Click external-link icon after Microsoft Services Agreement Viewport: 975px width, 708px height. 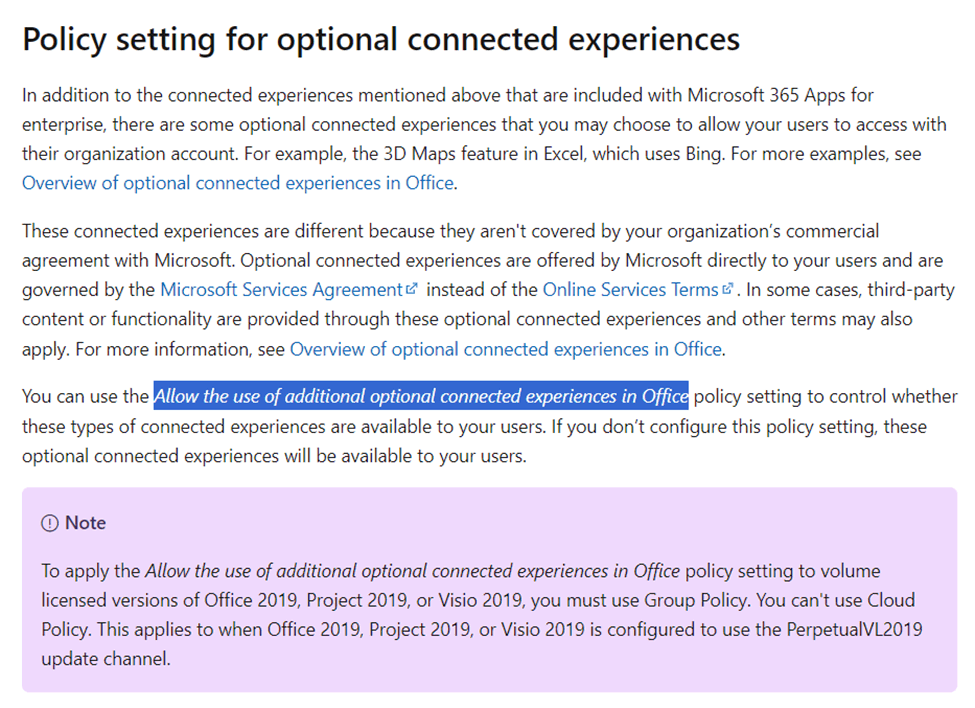pos(412,289)
